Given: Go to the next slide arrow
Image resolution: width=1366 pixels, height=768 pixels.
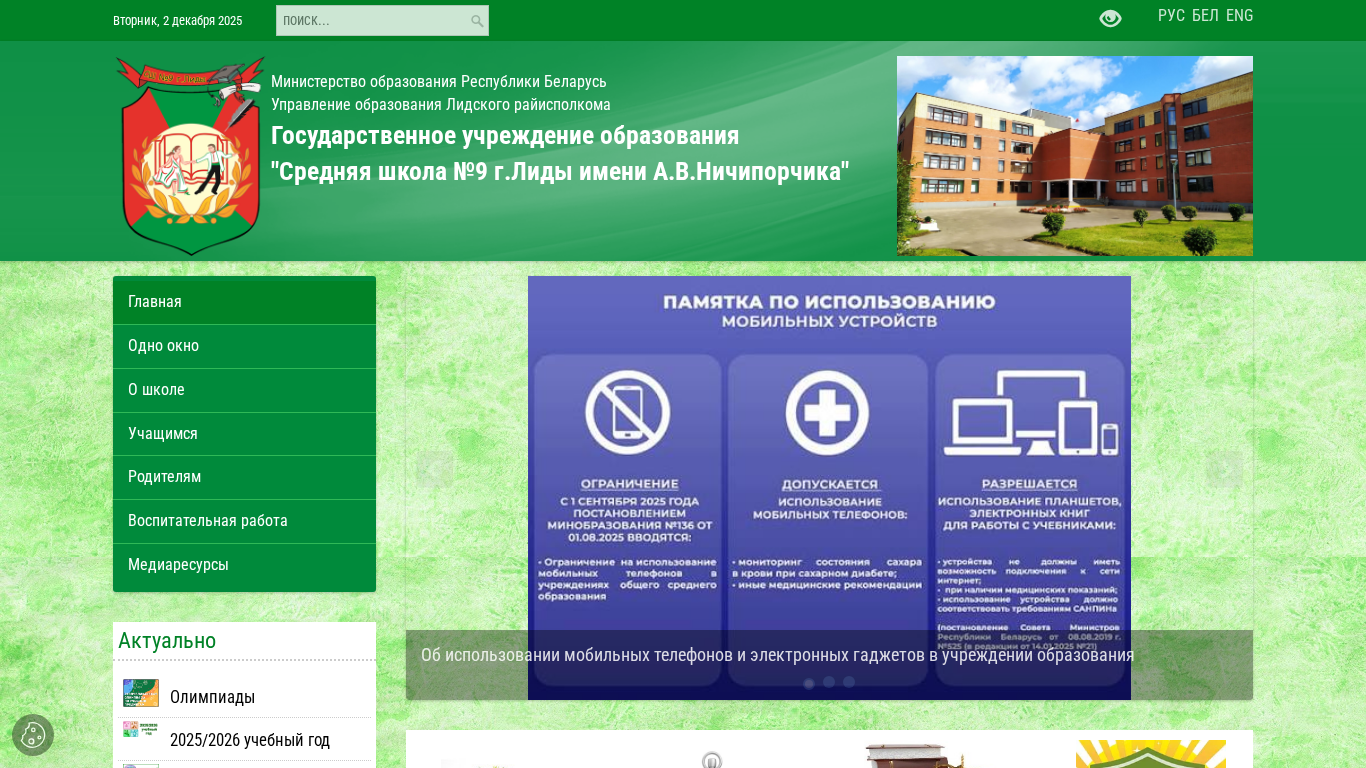Looking at the screenshot, I should (x=1225, y=469).
